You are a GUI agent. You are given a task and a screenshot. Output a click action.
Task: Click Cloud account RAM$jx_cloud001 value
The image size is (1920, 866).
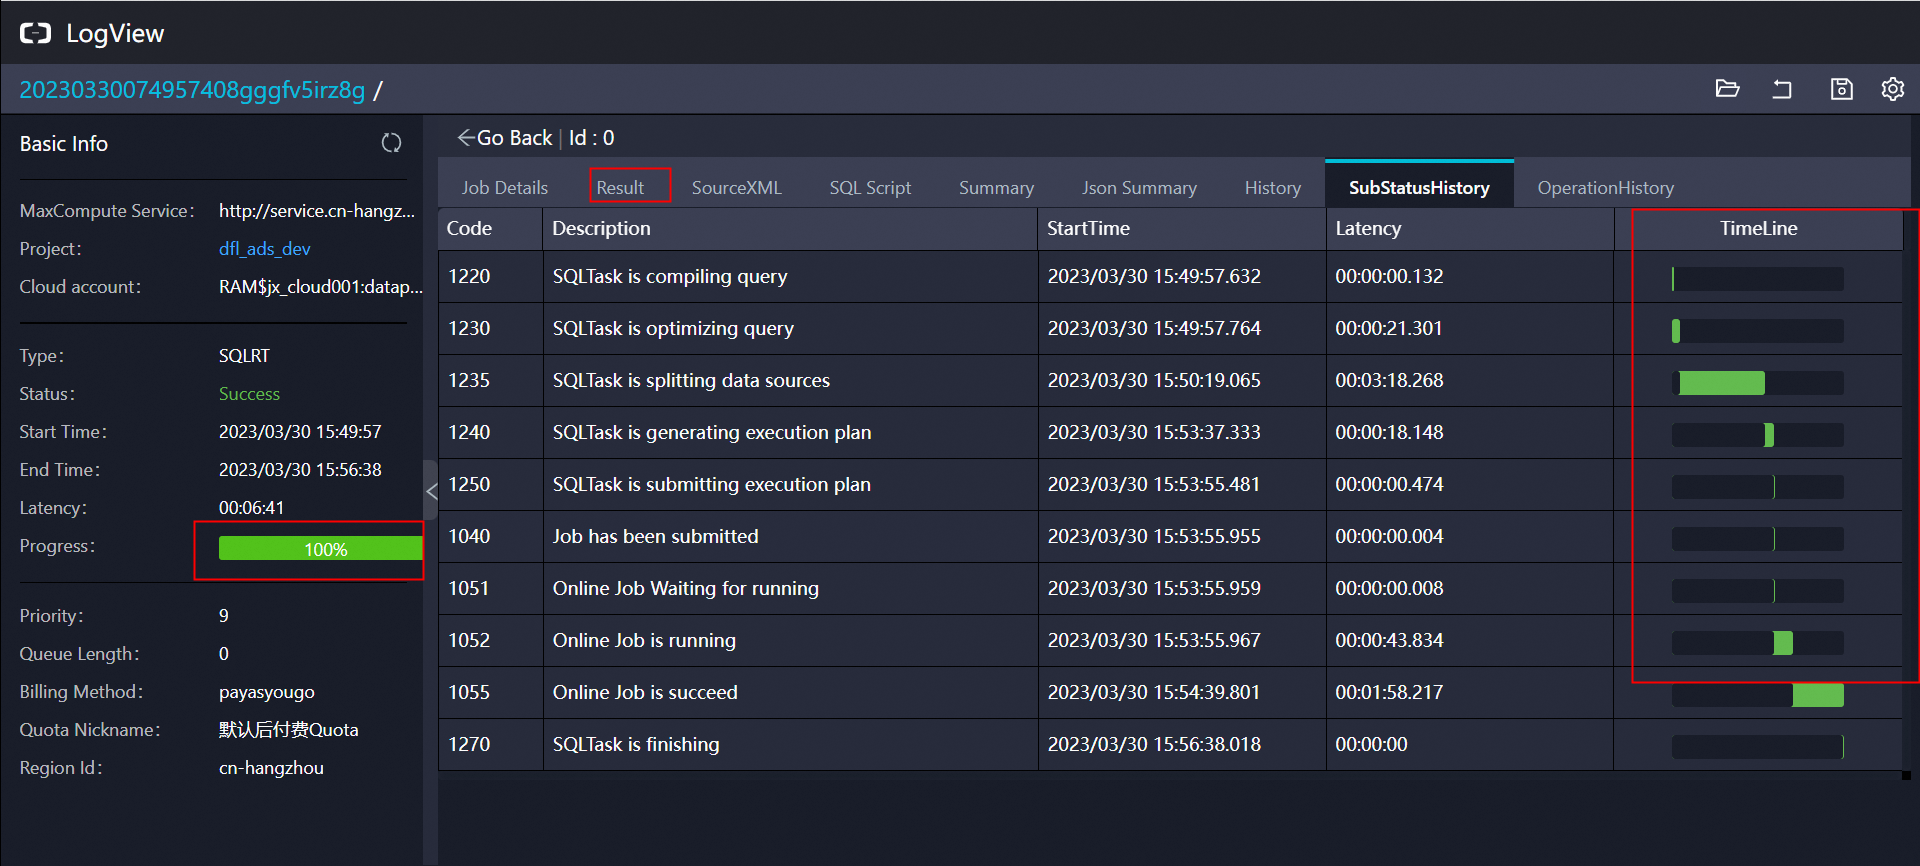320,287
